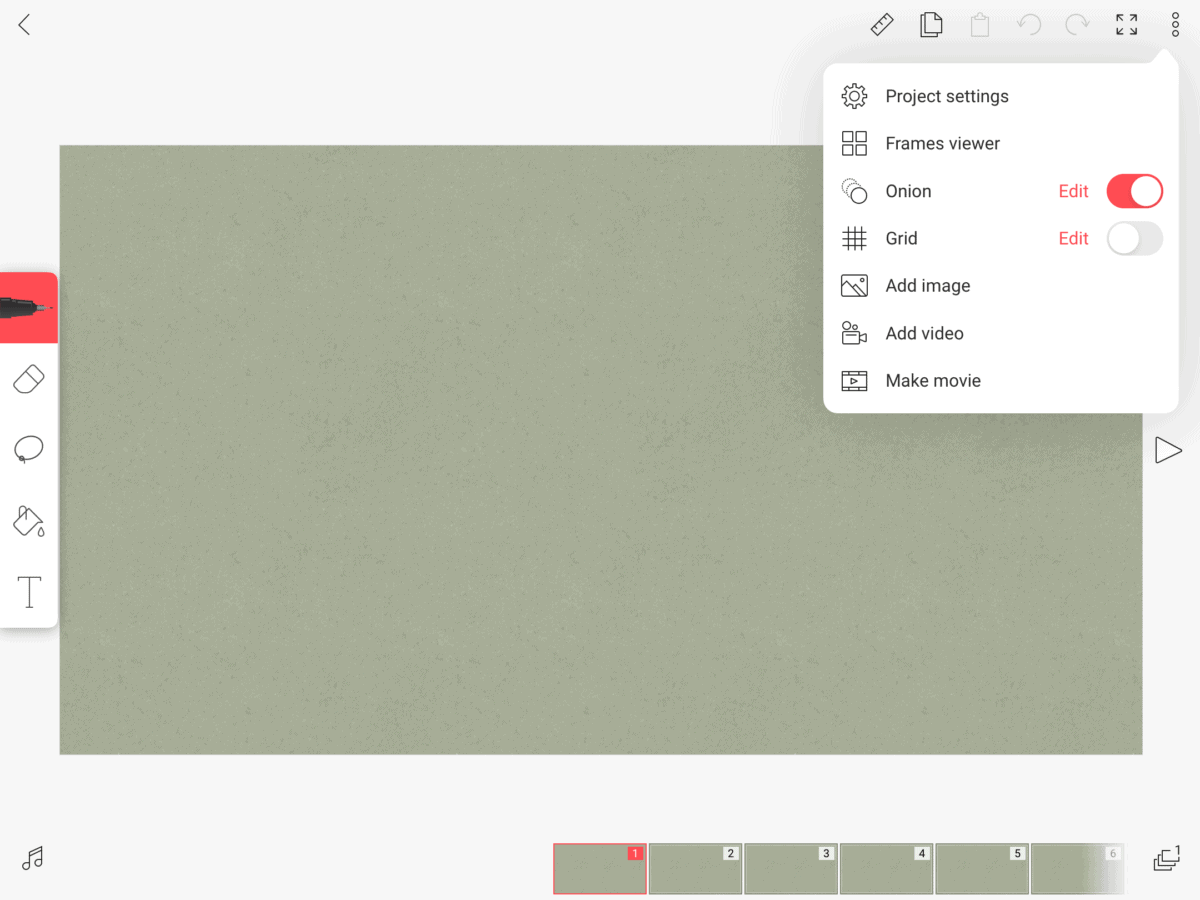
Task: Activate the Text tool
Action: 29,592
